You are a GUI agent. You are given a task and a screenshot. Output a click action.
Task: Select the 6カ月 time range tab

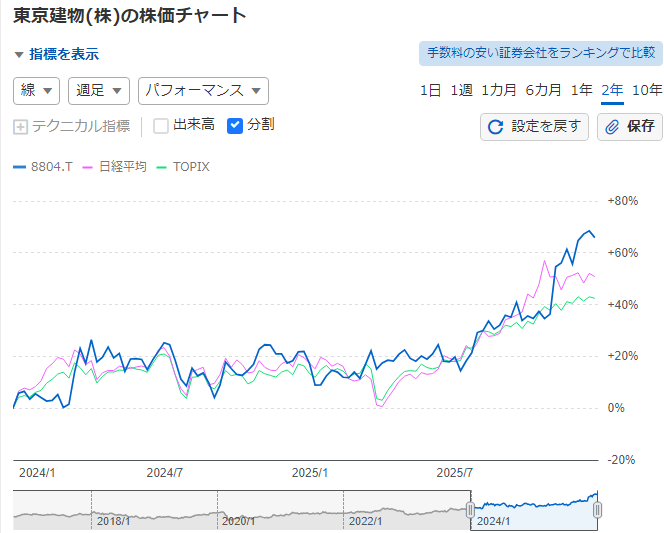[x=543, y=90]
